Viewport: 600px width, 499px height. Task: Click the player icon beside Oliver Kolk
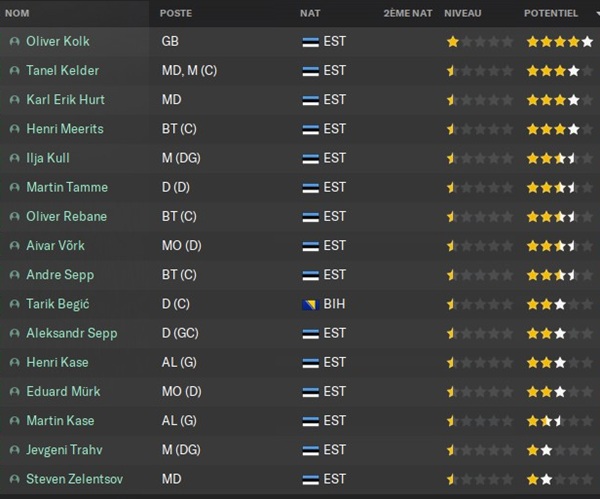coord(14,42)
